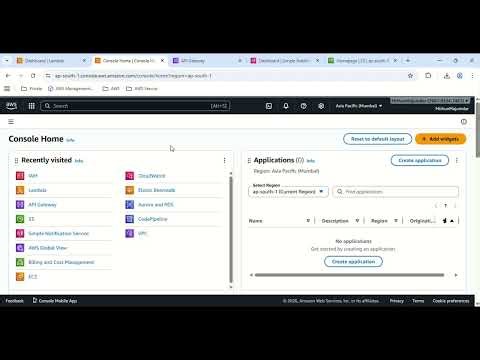This screenshot has height=360, width=480.
Task: Grab the Applications widget drag handle
Action: point(249,161)
